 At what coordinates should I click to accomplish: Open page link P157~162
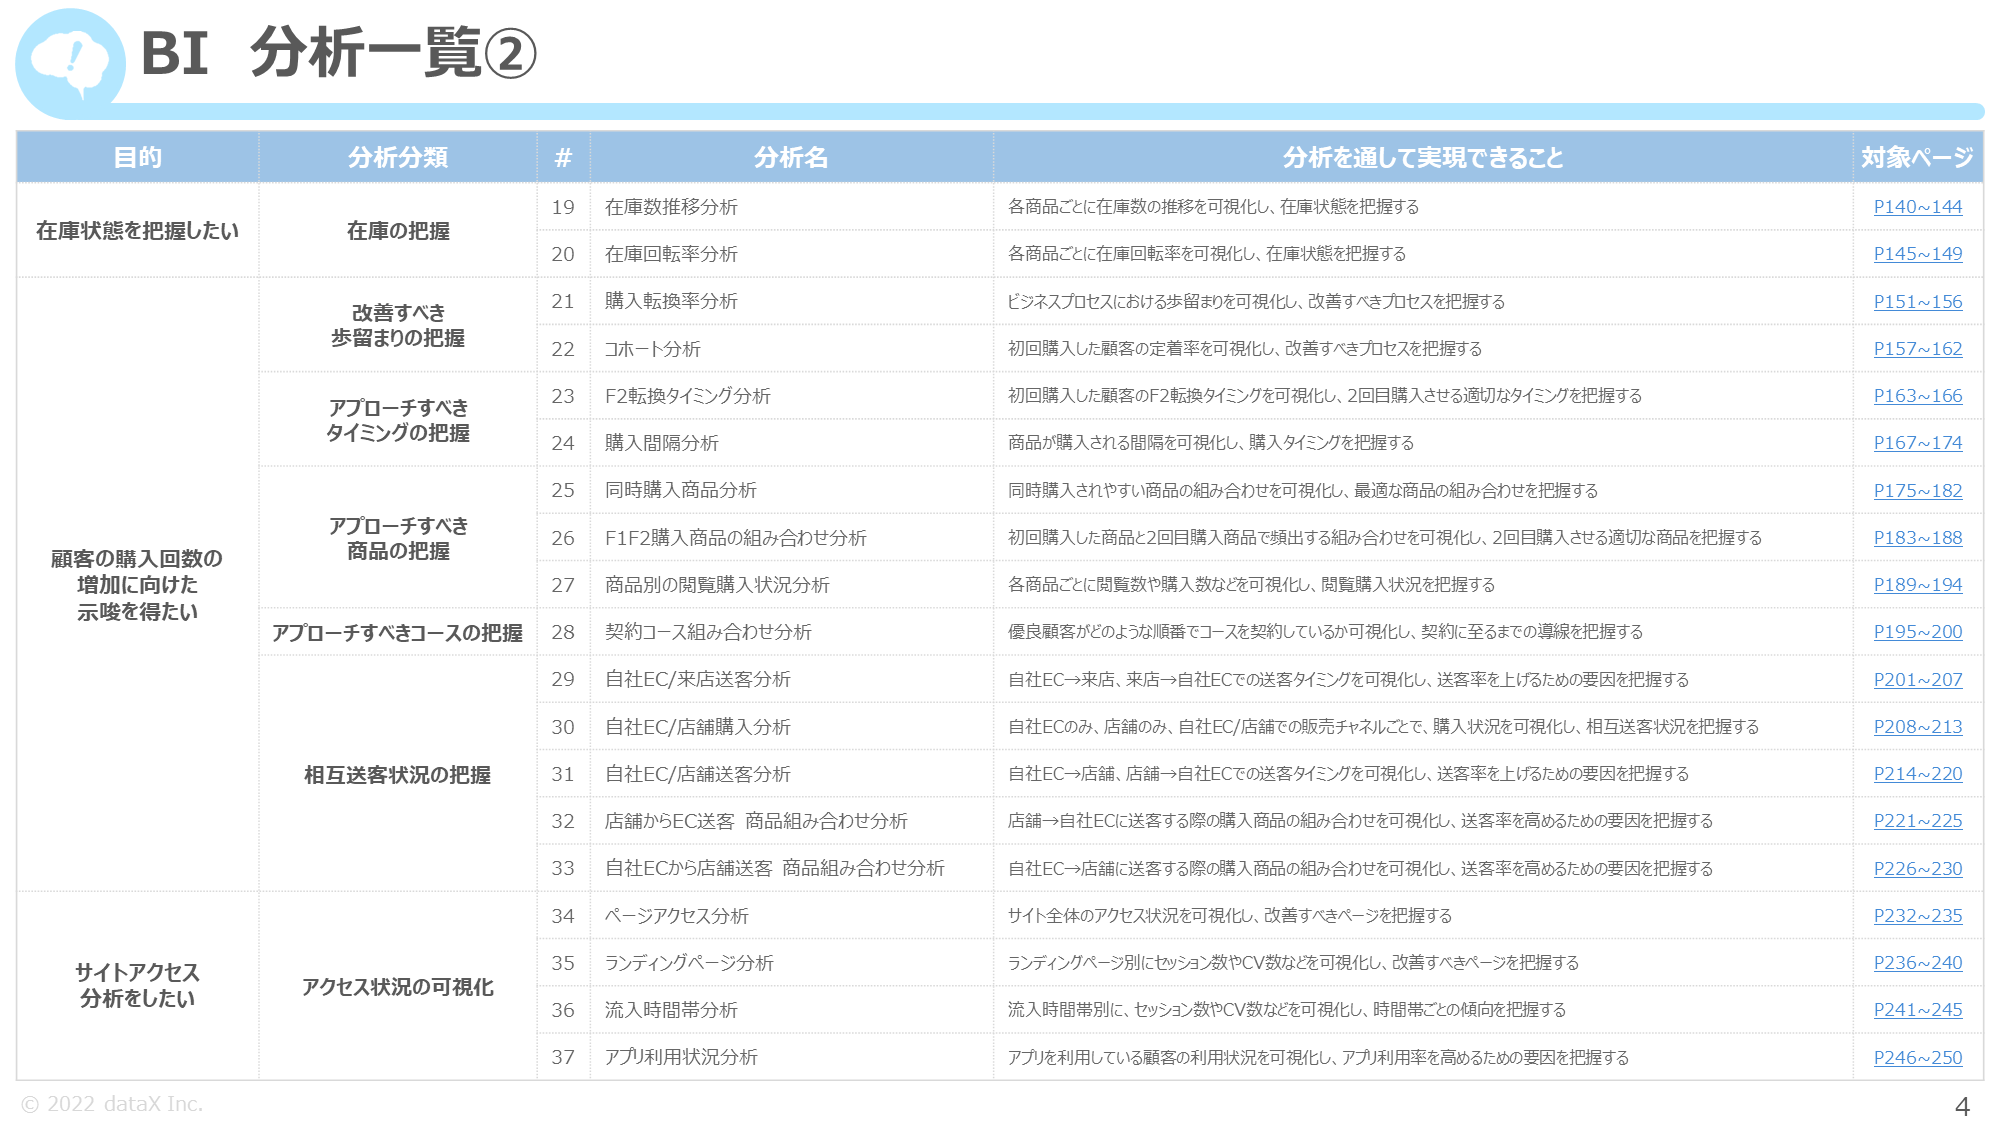tap(1917, 349)
